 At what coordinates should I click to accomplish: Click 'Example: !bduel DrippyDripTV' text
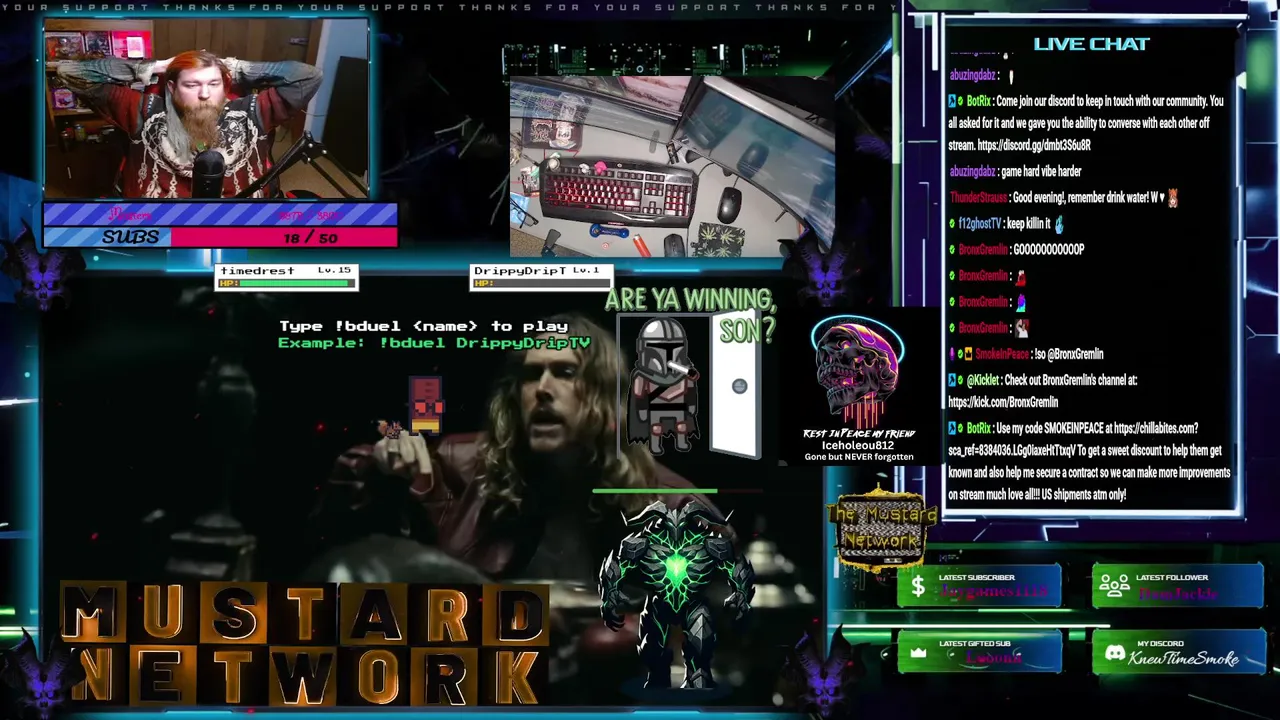[434, 343]
